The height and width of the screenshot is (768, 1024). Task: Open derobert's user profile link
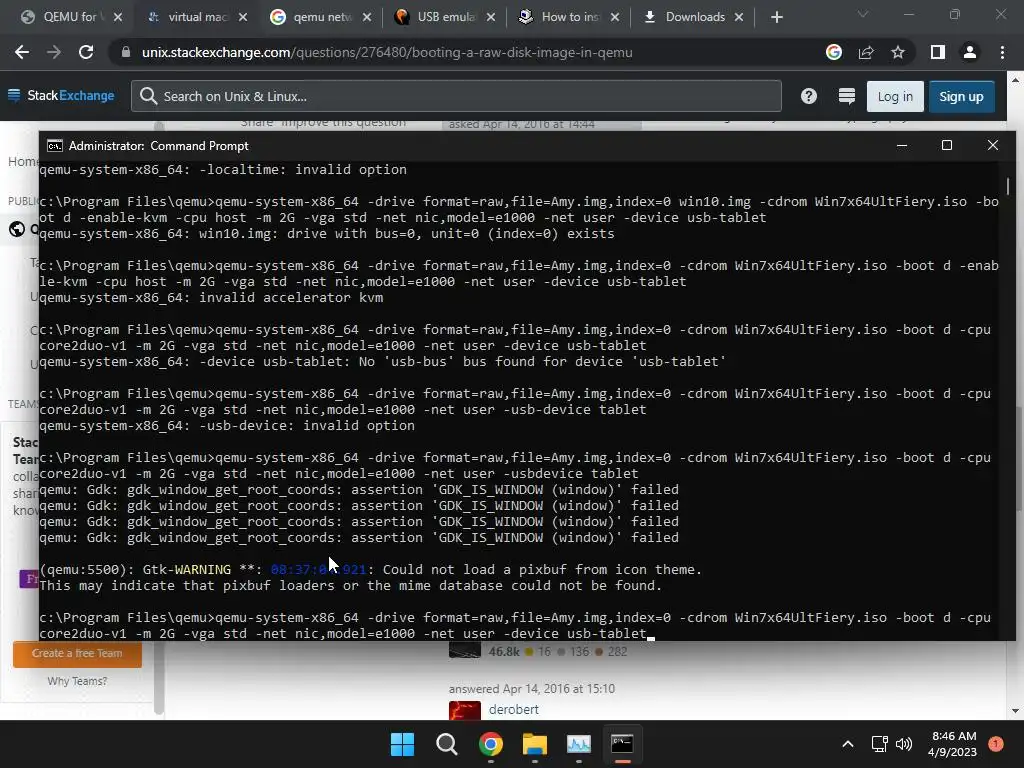pos(513,709)
